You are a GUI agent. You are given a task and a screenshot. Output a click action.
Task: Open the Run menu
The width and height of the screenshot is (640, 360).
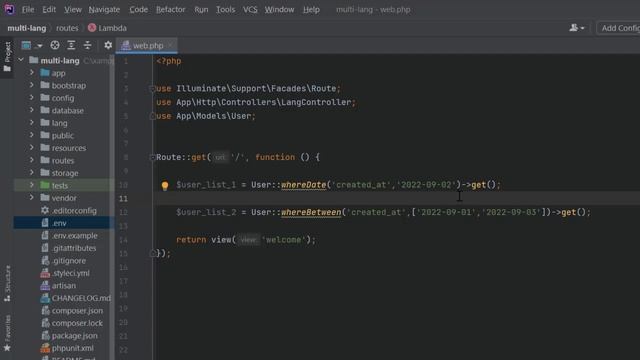tap(201, 9)
